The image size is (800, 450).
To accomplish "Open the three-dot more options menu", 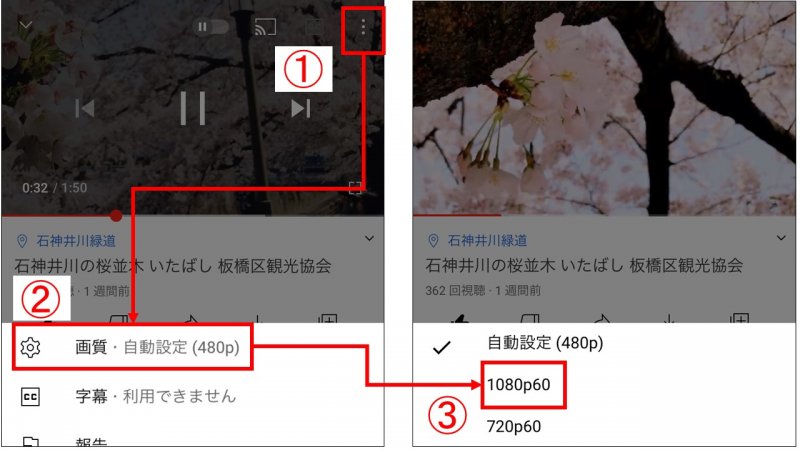I will (x=363, y=28).
